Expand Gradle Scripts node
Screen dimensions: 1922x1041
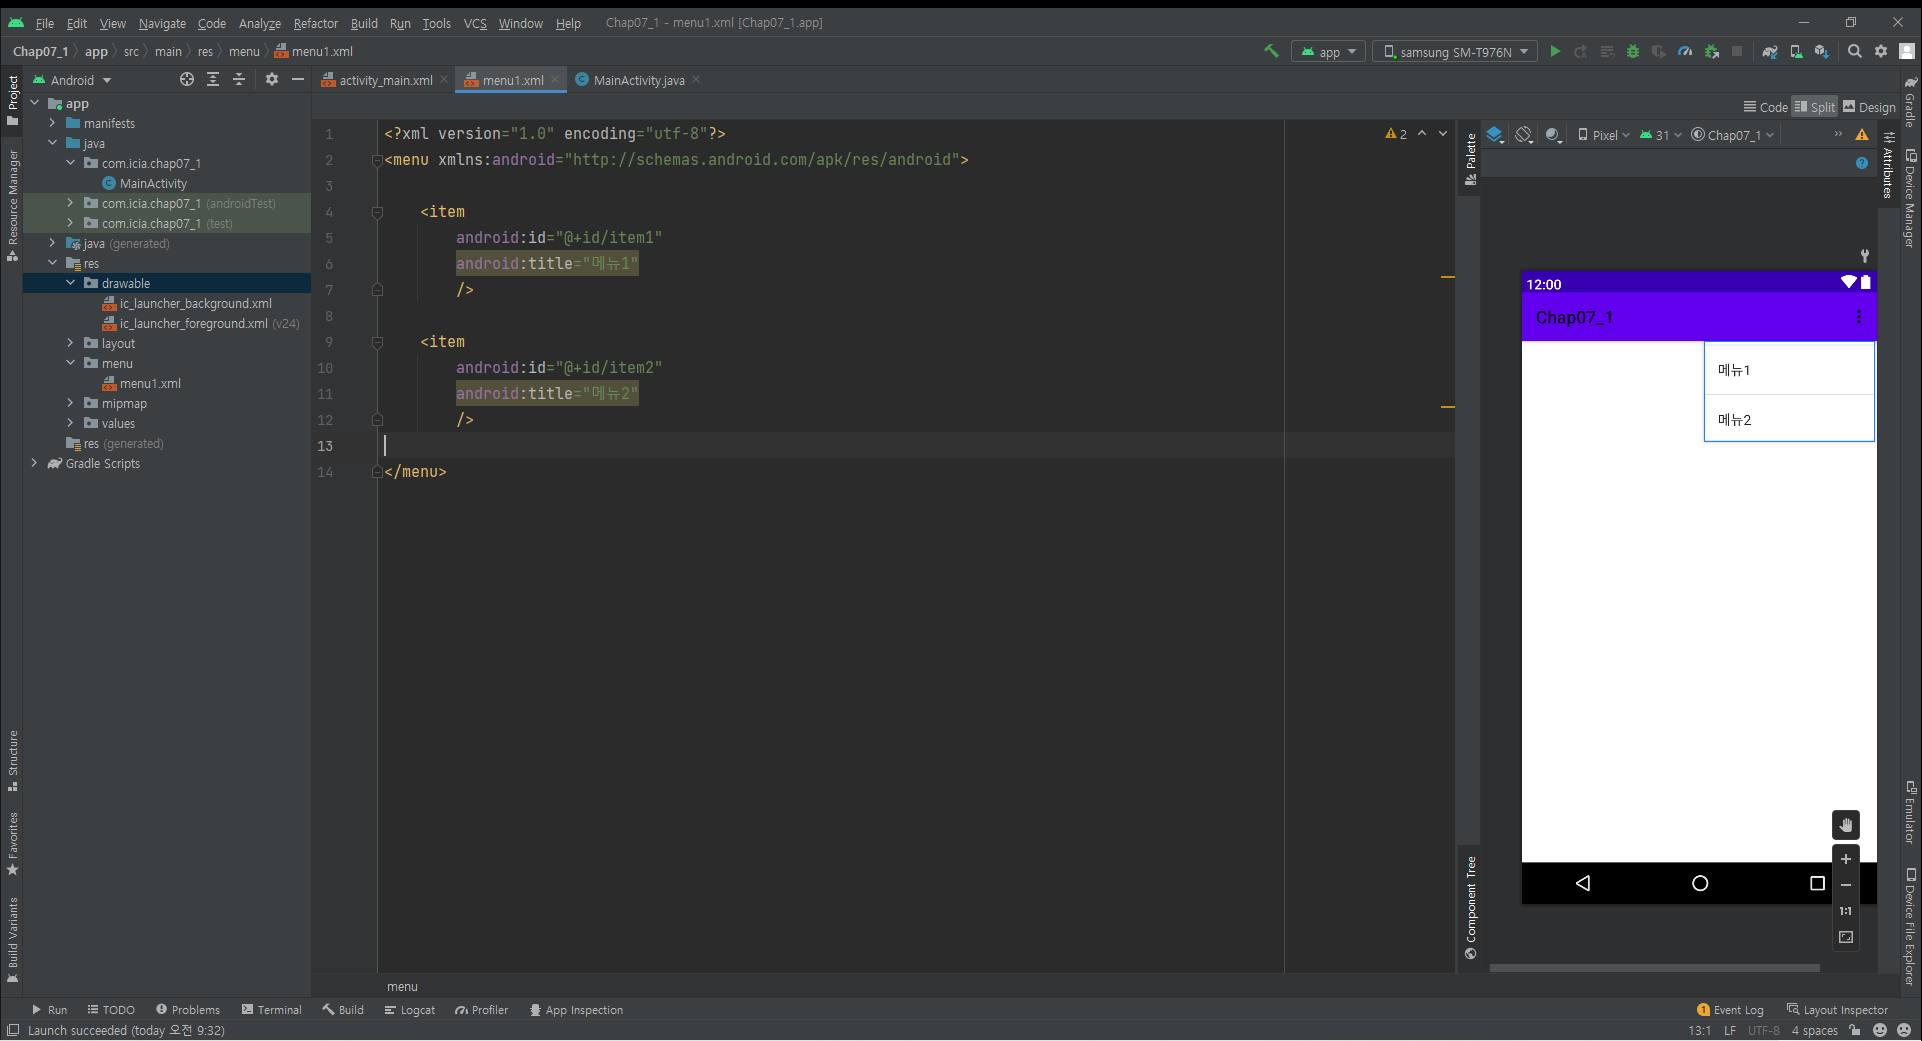tap(34, 463)
